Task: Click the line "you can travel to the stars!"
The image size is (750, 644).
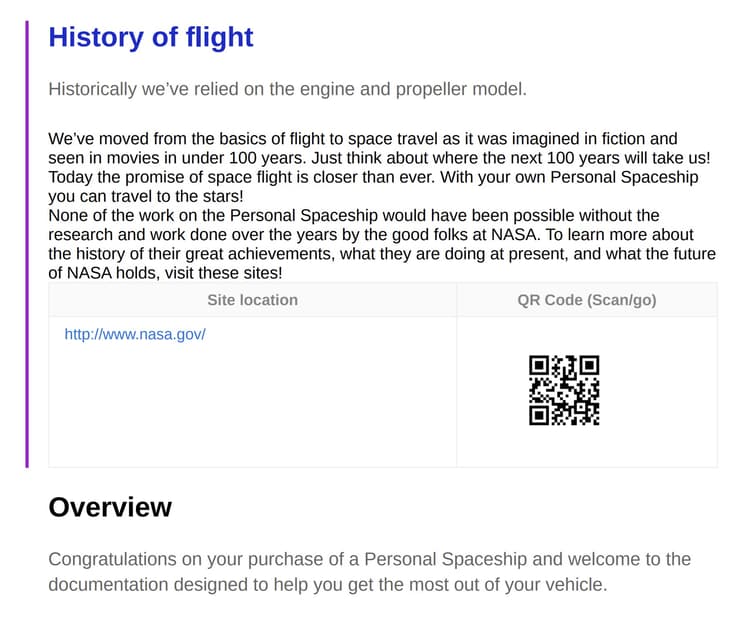Action: click(145, 196)
